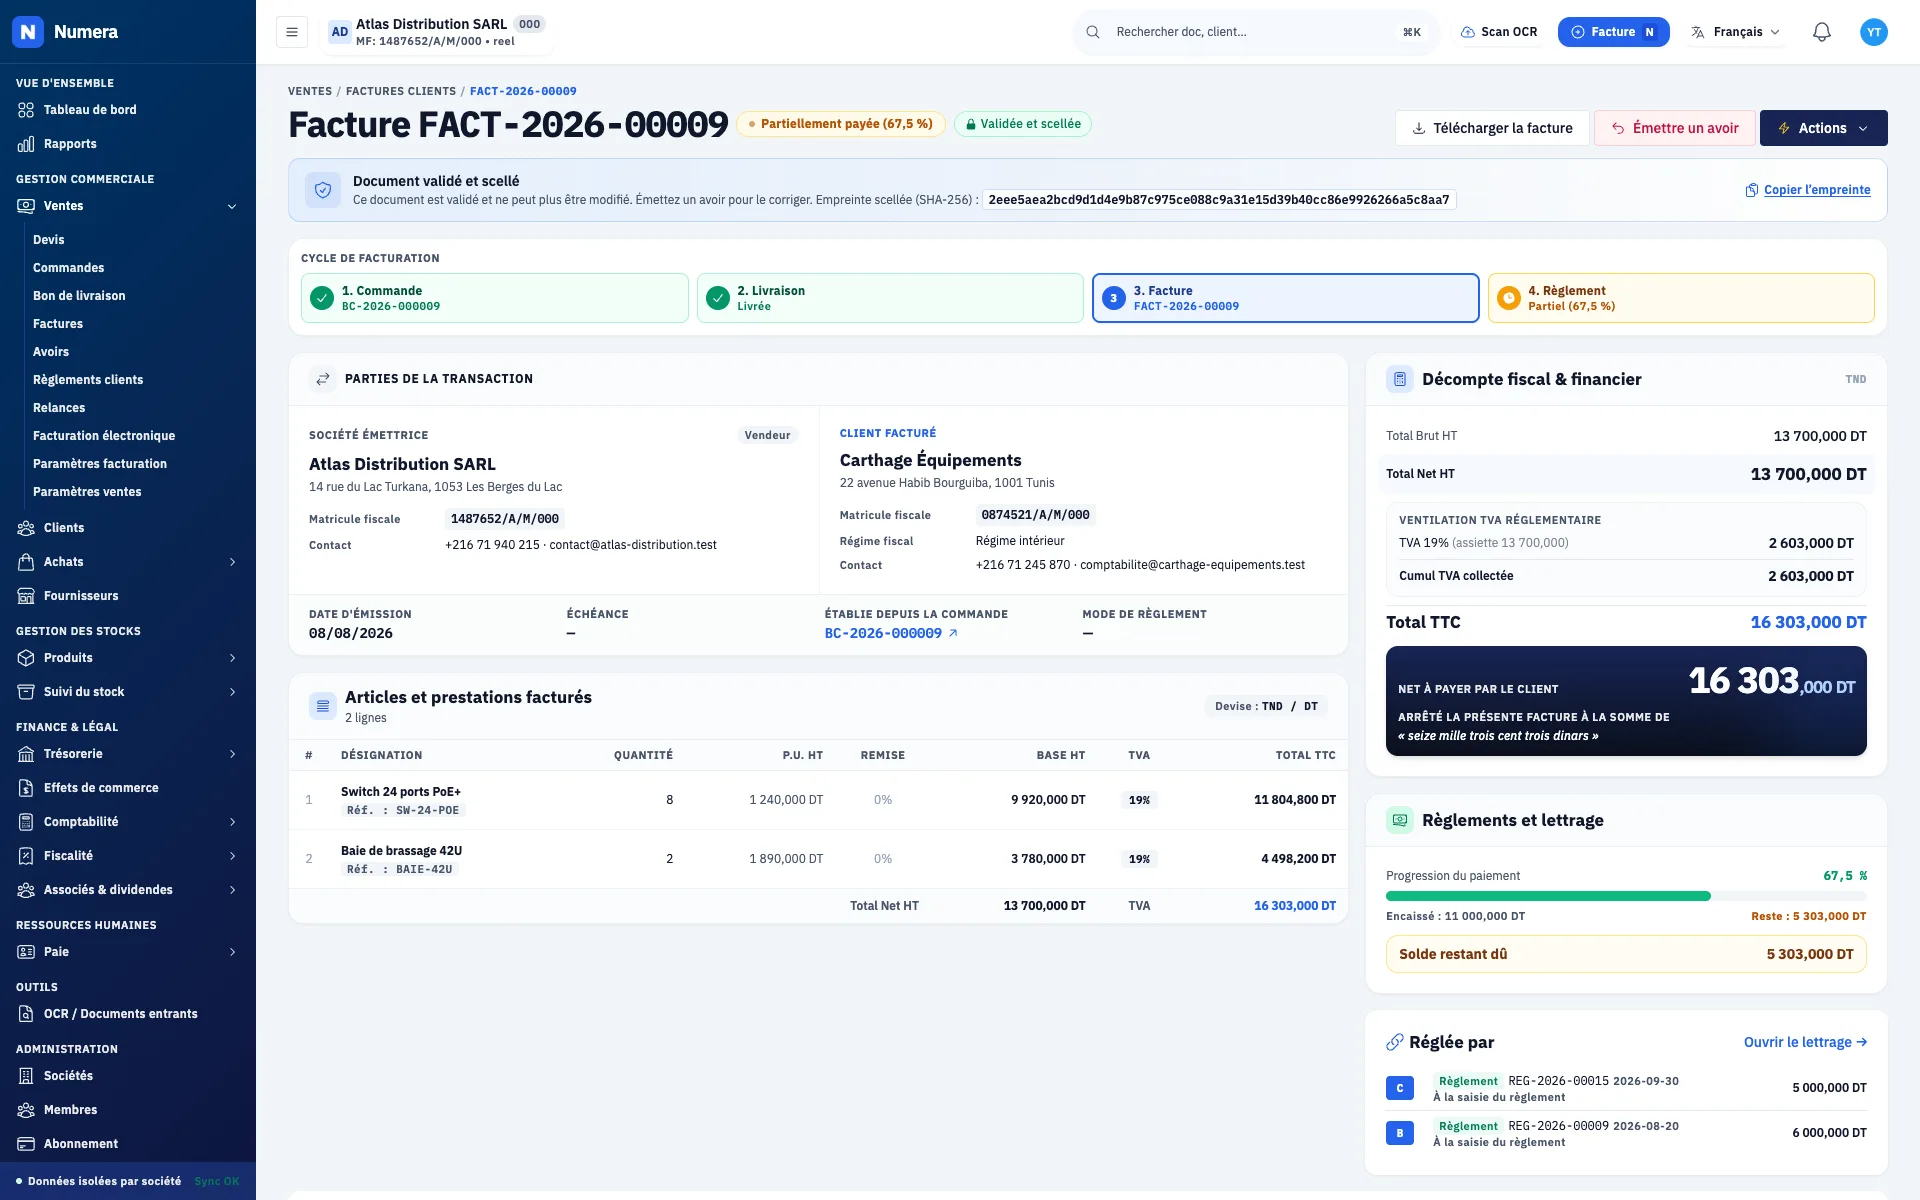
Task: Click the payment progress bar
Action: (x=1626, y=896)
